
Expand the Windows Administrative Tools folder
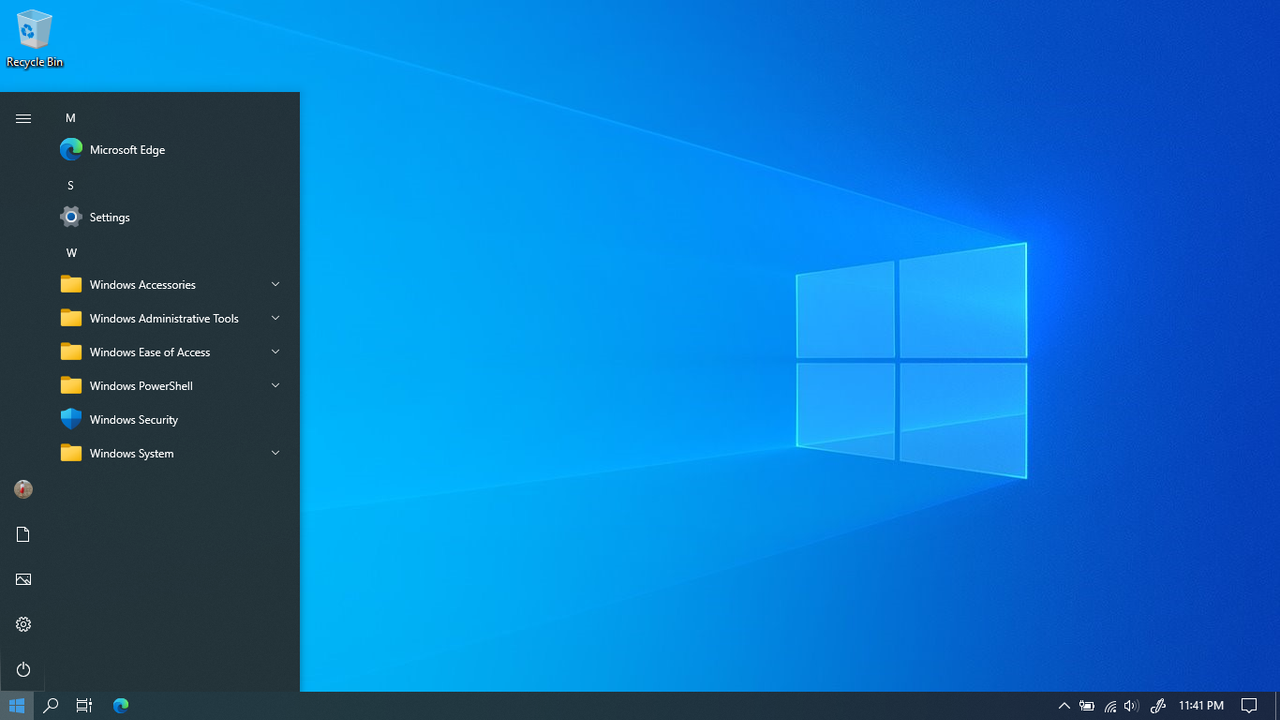pyautogui.click(x=170, y=318)
